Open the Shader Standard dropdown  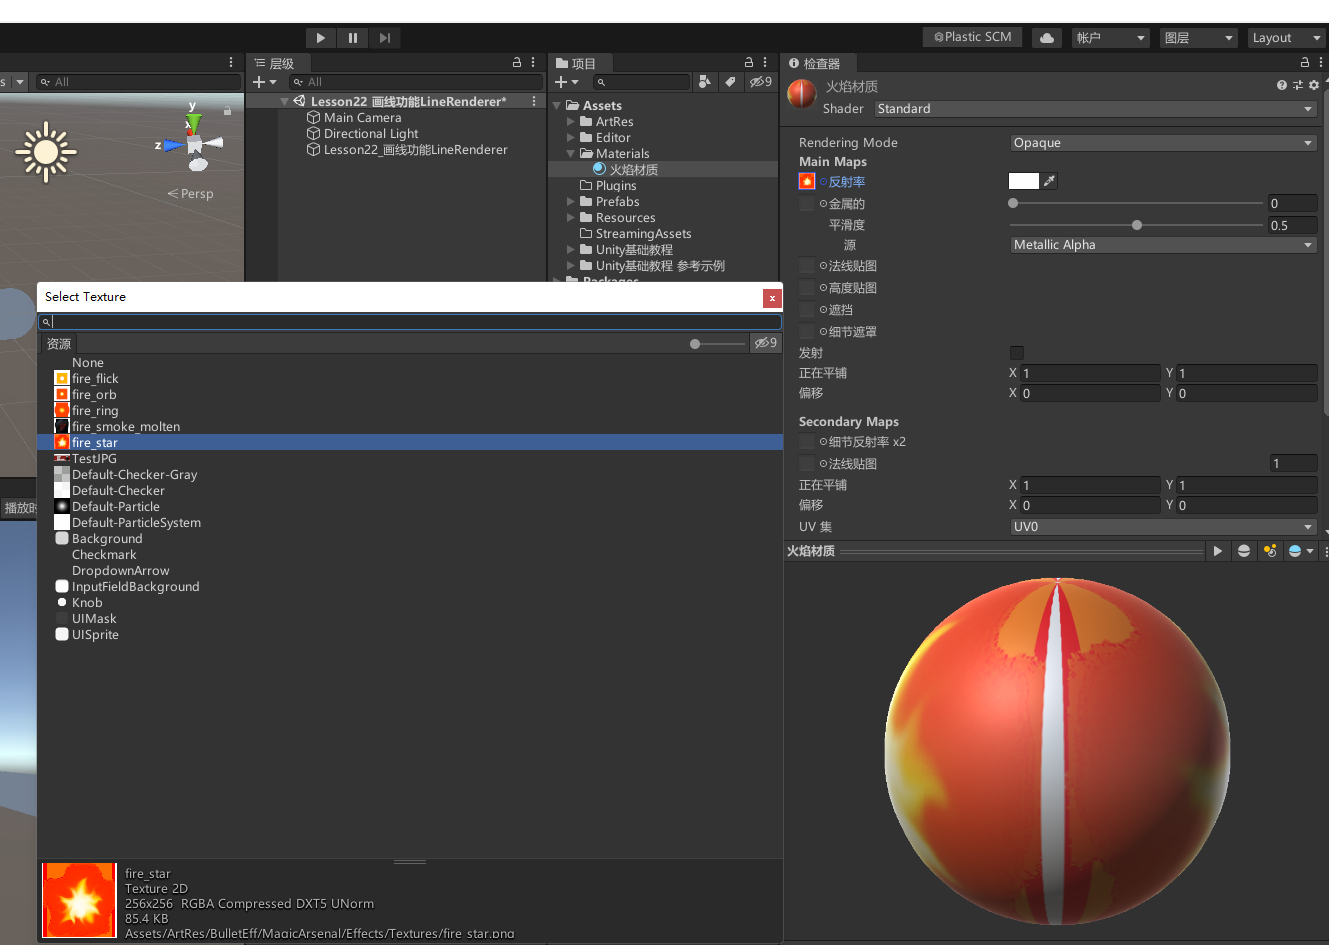[1095, 109]
